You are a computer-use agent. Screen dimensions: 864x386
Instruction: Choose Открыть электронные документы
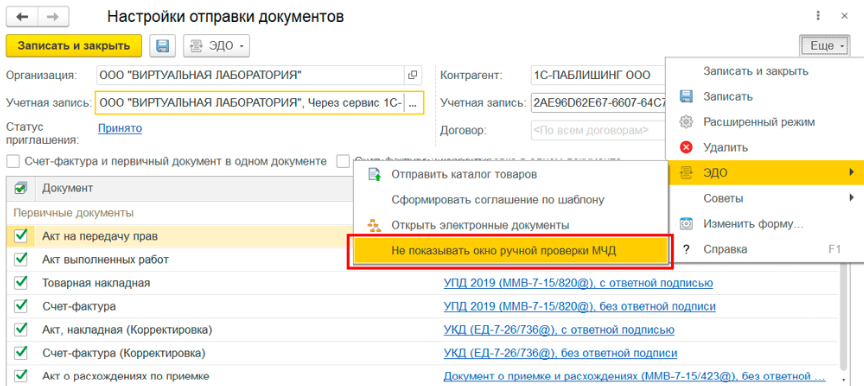click(480, 225)
